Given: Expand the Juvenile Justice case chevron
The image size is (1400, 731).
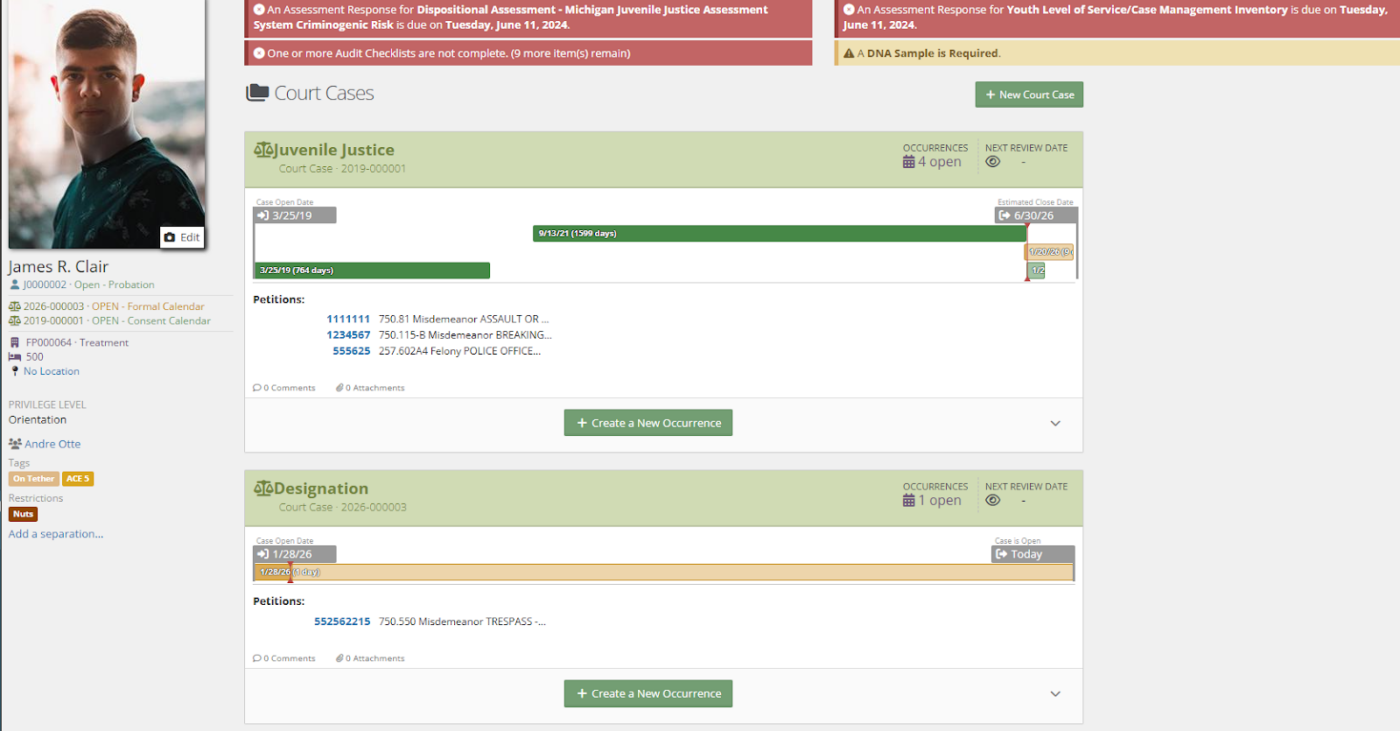Looking at the screenshot, I should click(1055, 423).
